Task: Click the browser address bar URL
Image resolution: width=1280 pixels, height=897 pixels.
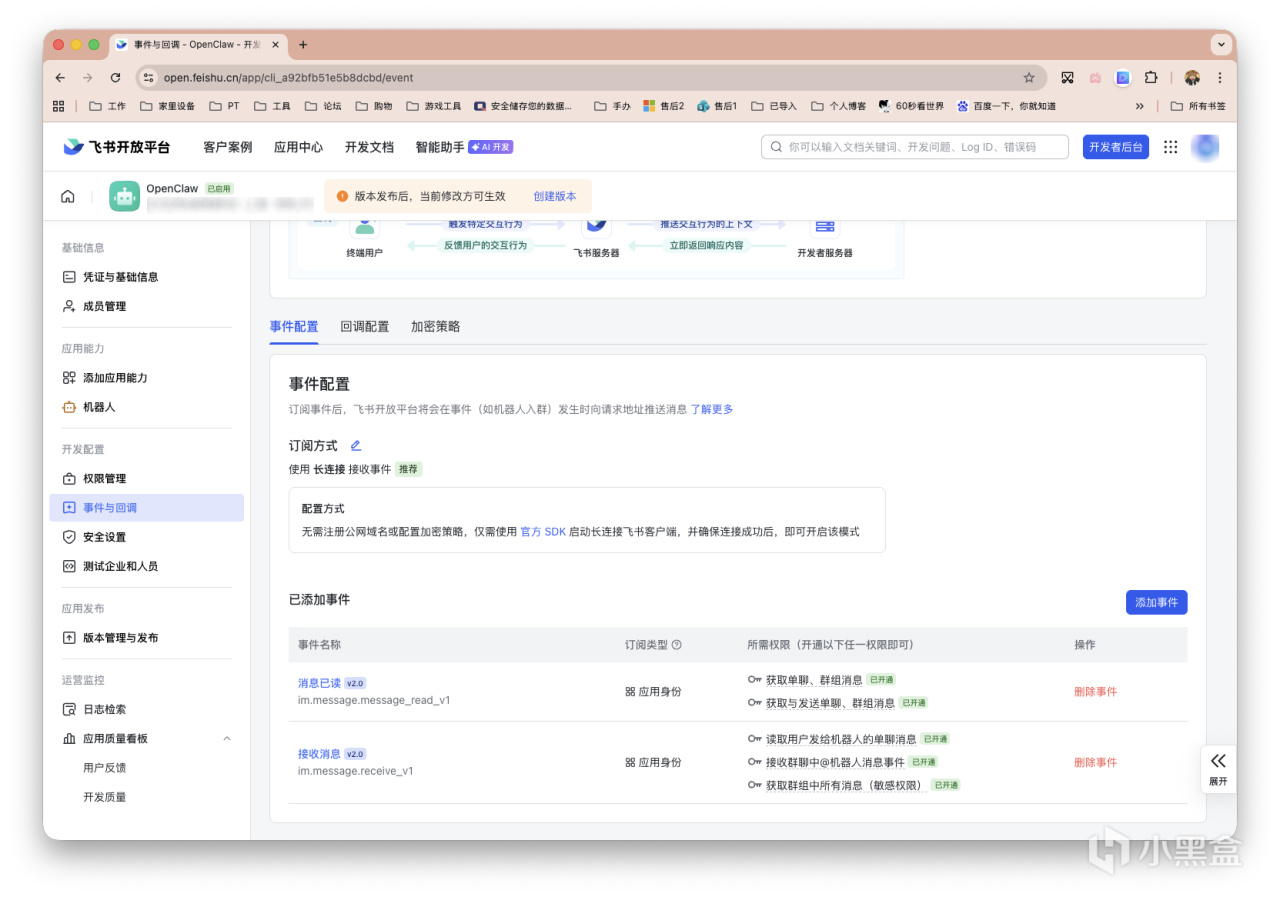Action: point(288,78)
